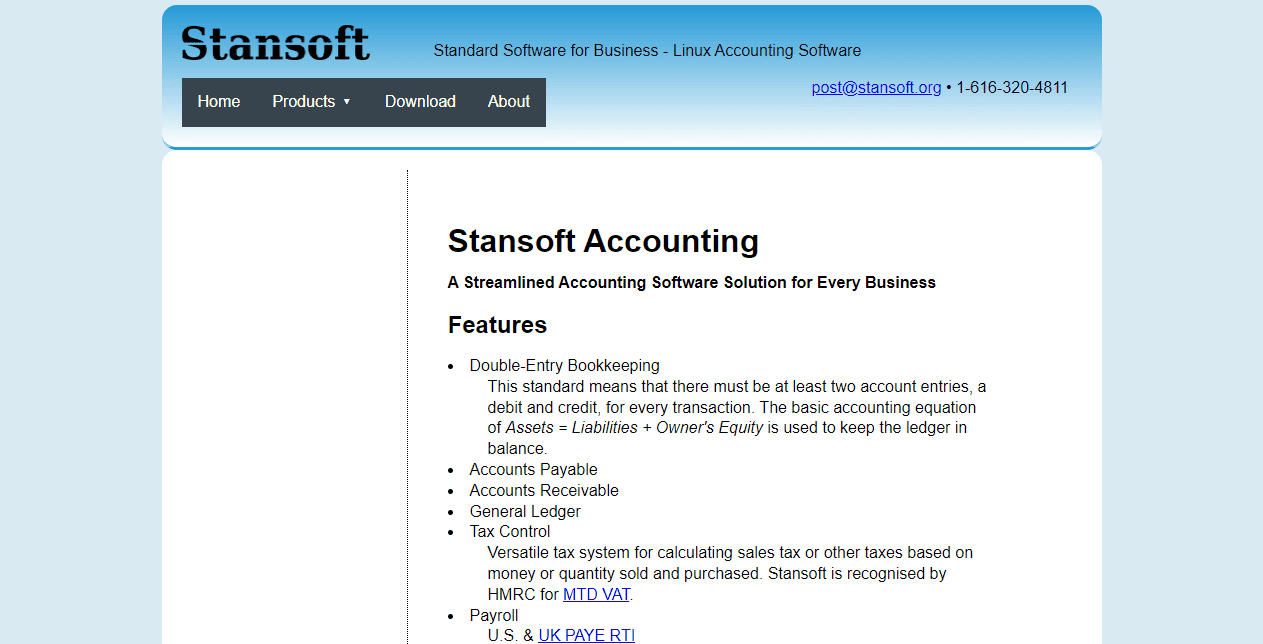Select the General Ledger list item
The width and height of the screenshot is (1263, 644).
525,511
